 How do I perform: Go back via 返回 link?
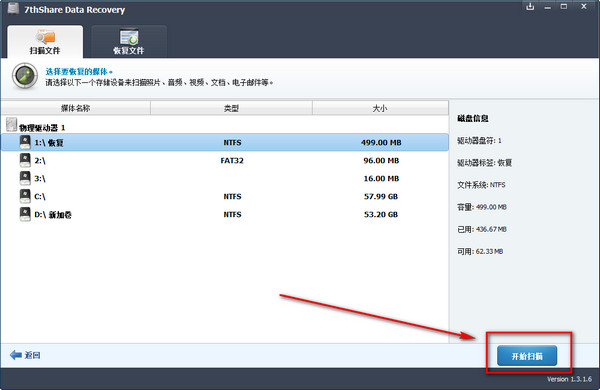(x=32, y=356)
